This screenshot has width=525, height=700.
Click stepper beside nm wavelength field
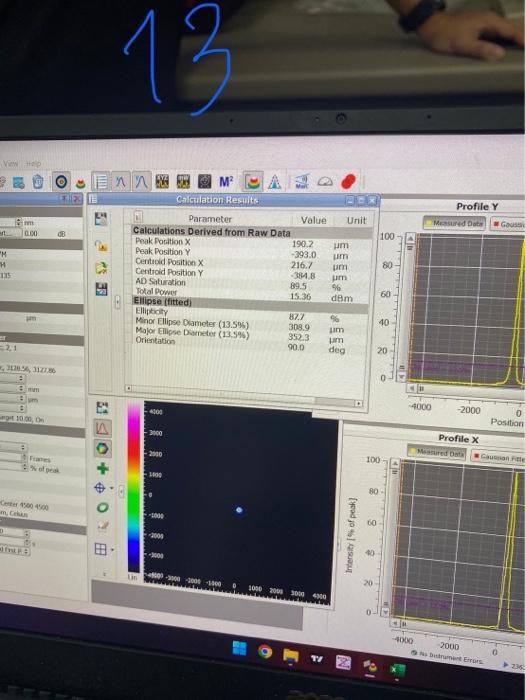click(x=18, y=222)
